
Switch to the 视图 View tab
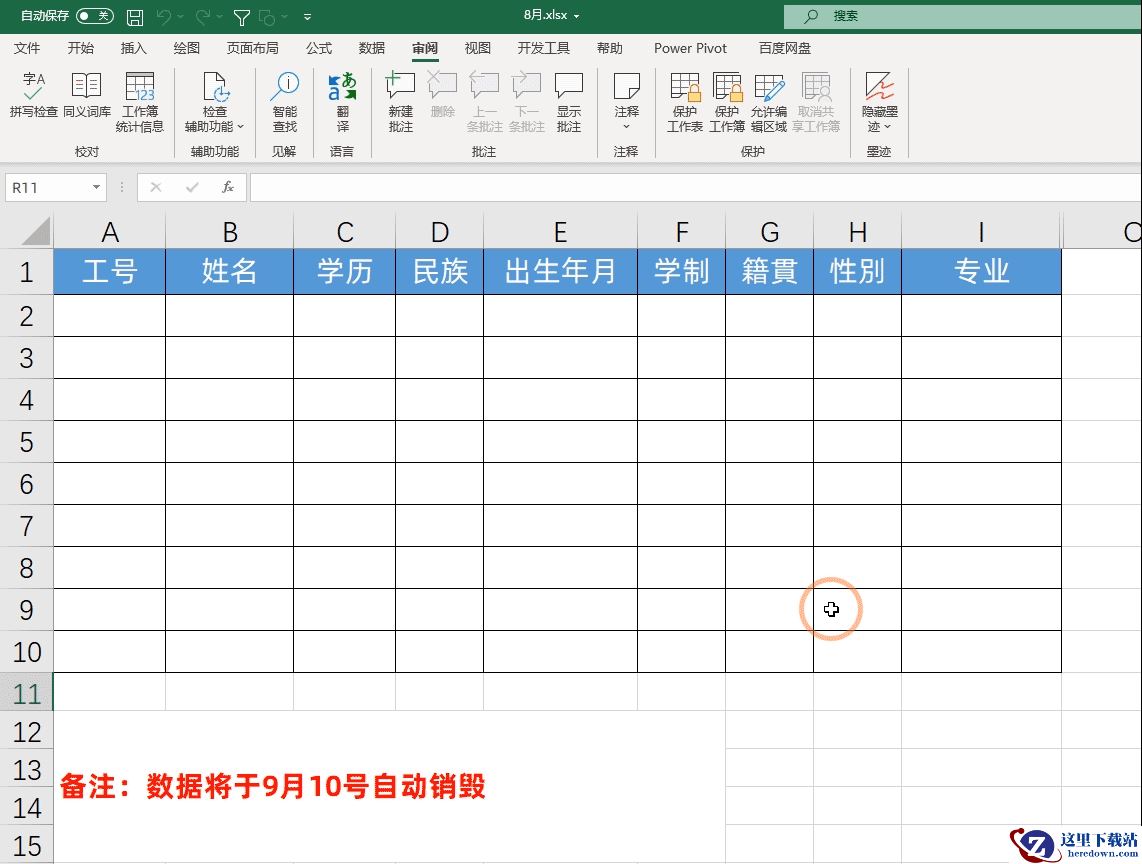(478, 48)
